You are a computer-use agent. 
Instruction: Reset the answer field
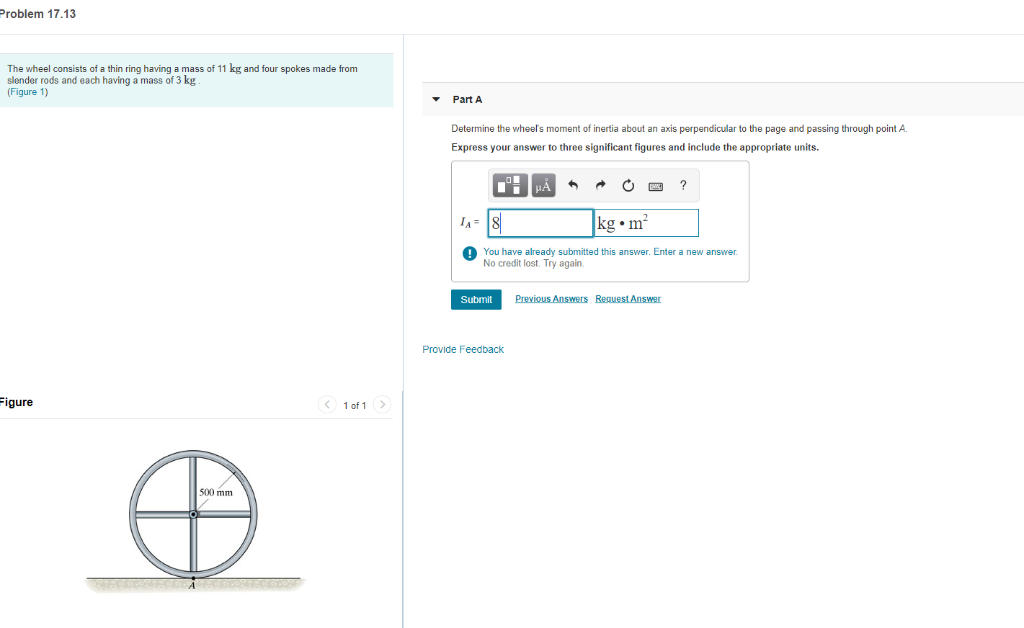point(628,185)
